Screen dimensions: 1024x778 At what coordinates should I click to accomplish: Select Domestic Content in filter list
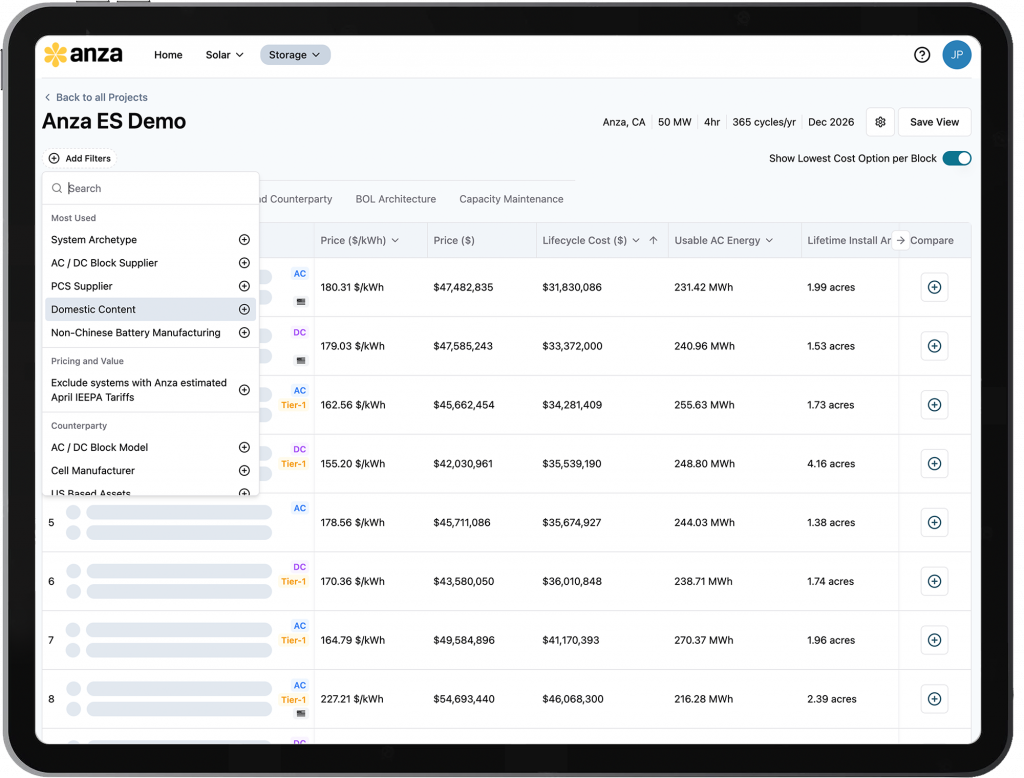click(x=150, y=309)
